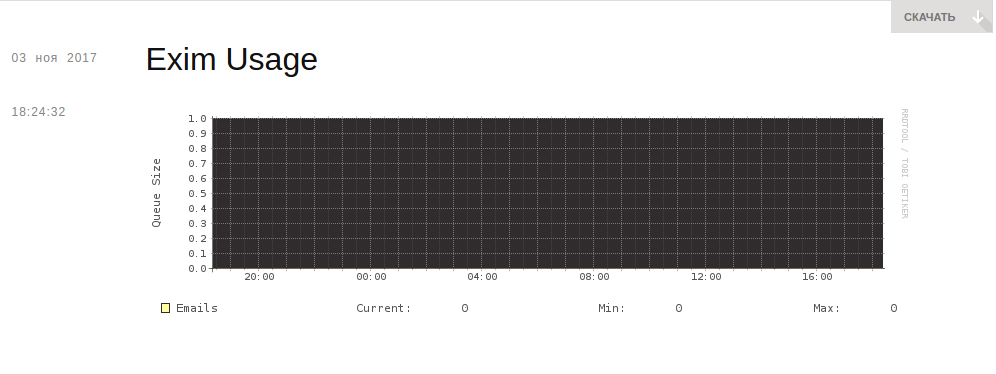Click the Emails legend label
Viewport: 996px width, 374px height.
[197, 308]
